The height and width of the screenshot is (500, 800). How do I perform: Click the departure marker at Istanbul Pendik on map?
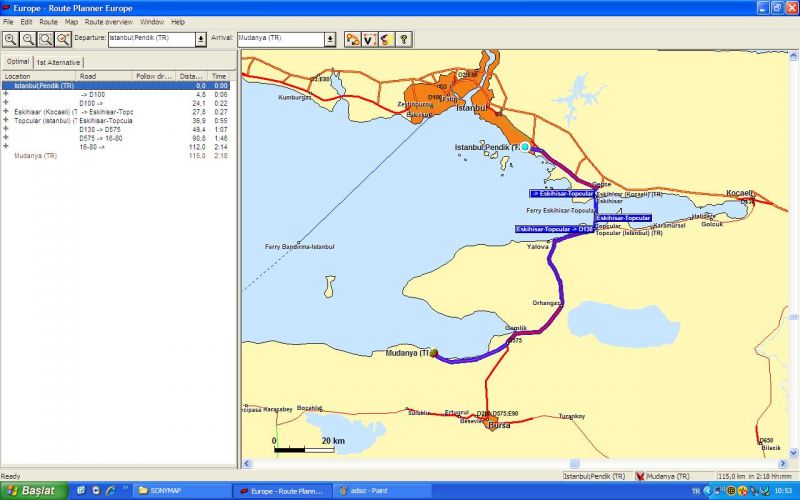pyautogui.click(x=525, y=147)
